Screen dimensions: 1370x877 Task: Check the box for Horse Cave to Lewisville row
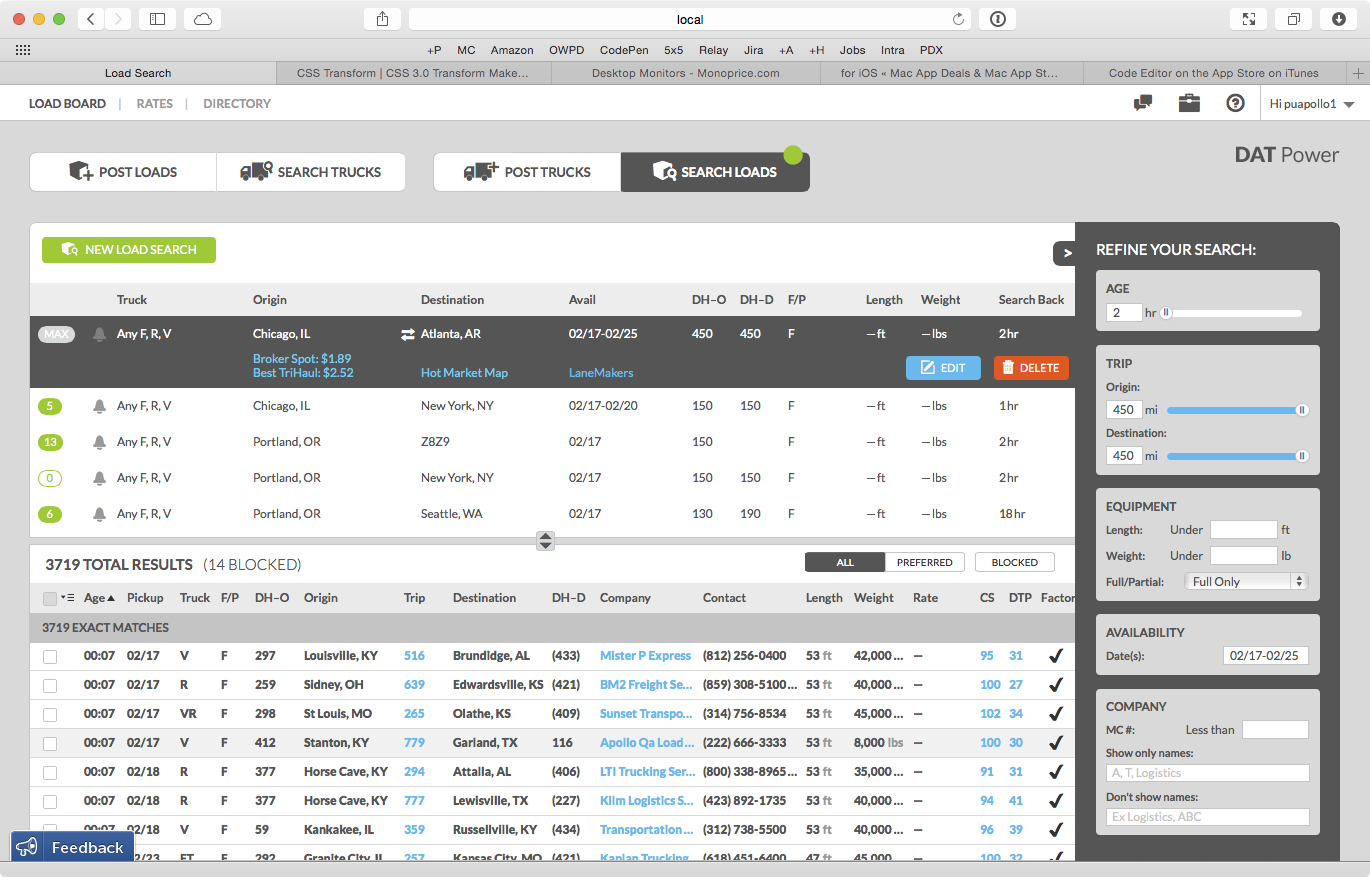coord(50,802)
